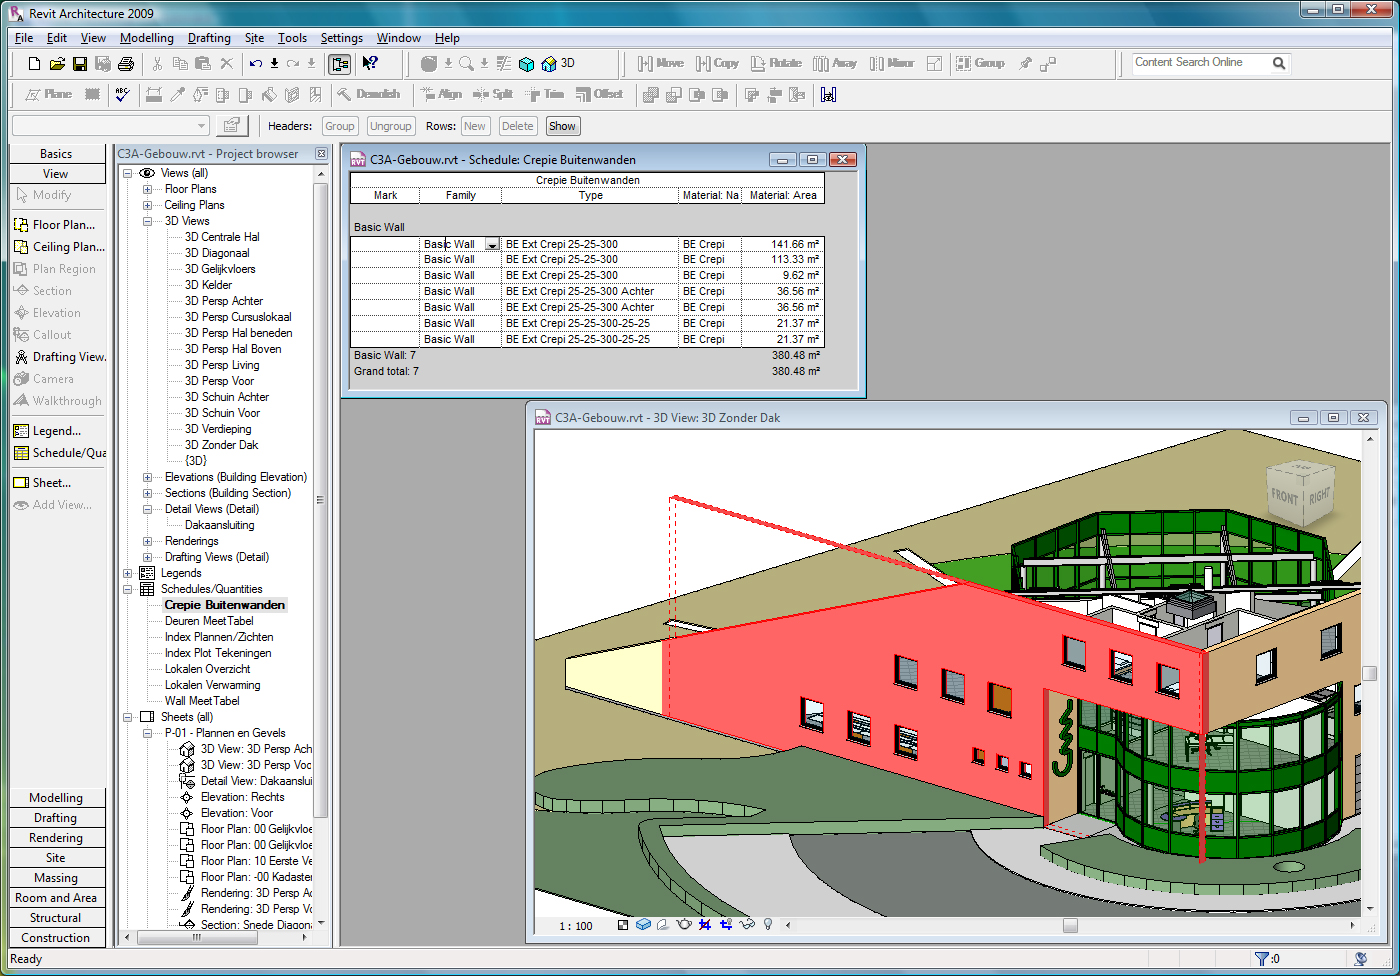Select 3D Zonder Dak in Project browser
Image resolution: width=1400 pixels, height=976 pixels.
[222, 445]
